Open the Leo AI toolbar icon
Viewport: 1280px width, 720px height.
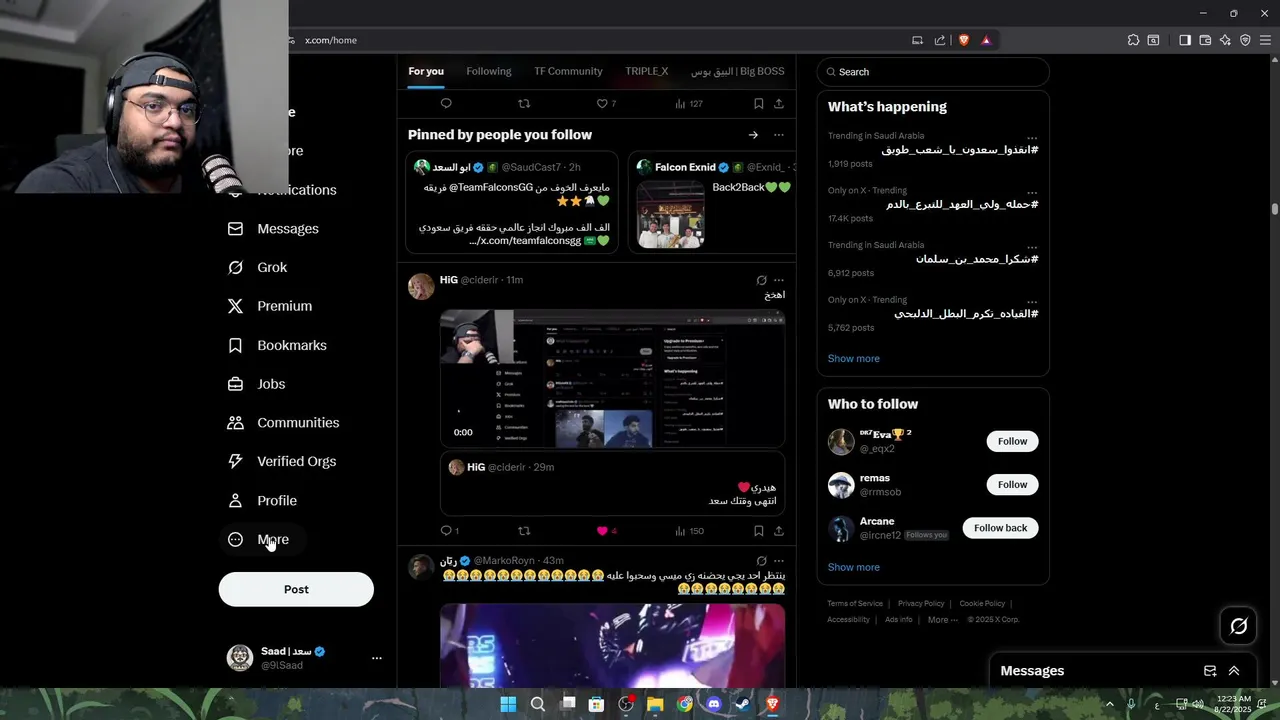tap(1226, 40)
